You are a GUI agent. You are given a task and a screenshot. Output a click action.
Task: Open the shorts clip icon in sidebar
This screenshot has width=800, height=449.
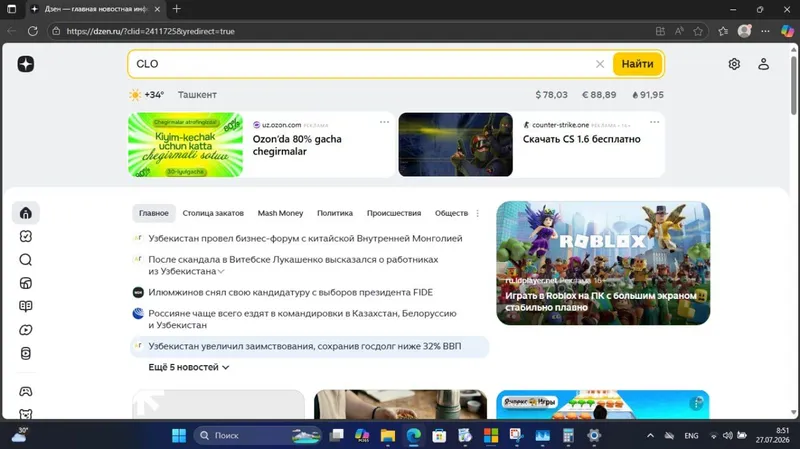[x=26, y=354]
